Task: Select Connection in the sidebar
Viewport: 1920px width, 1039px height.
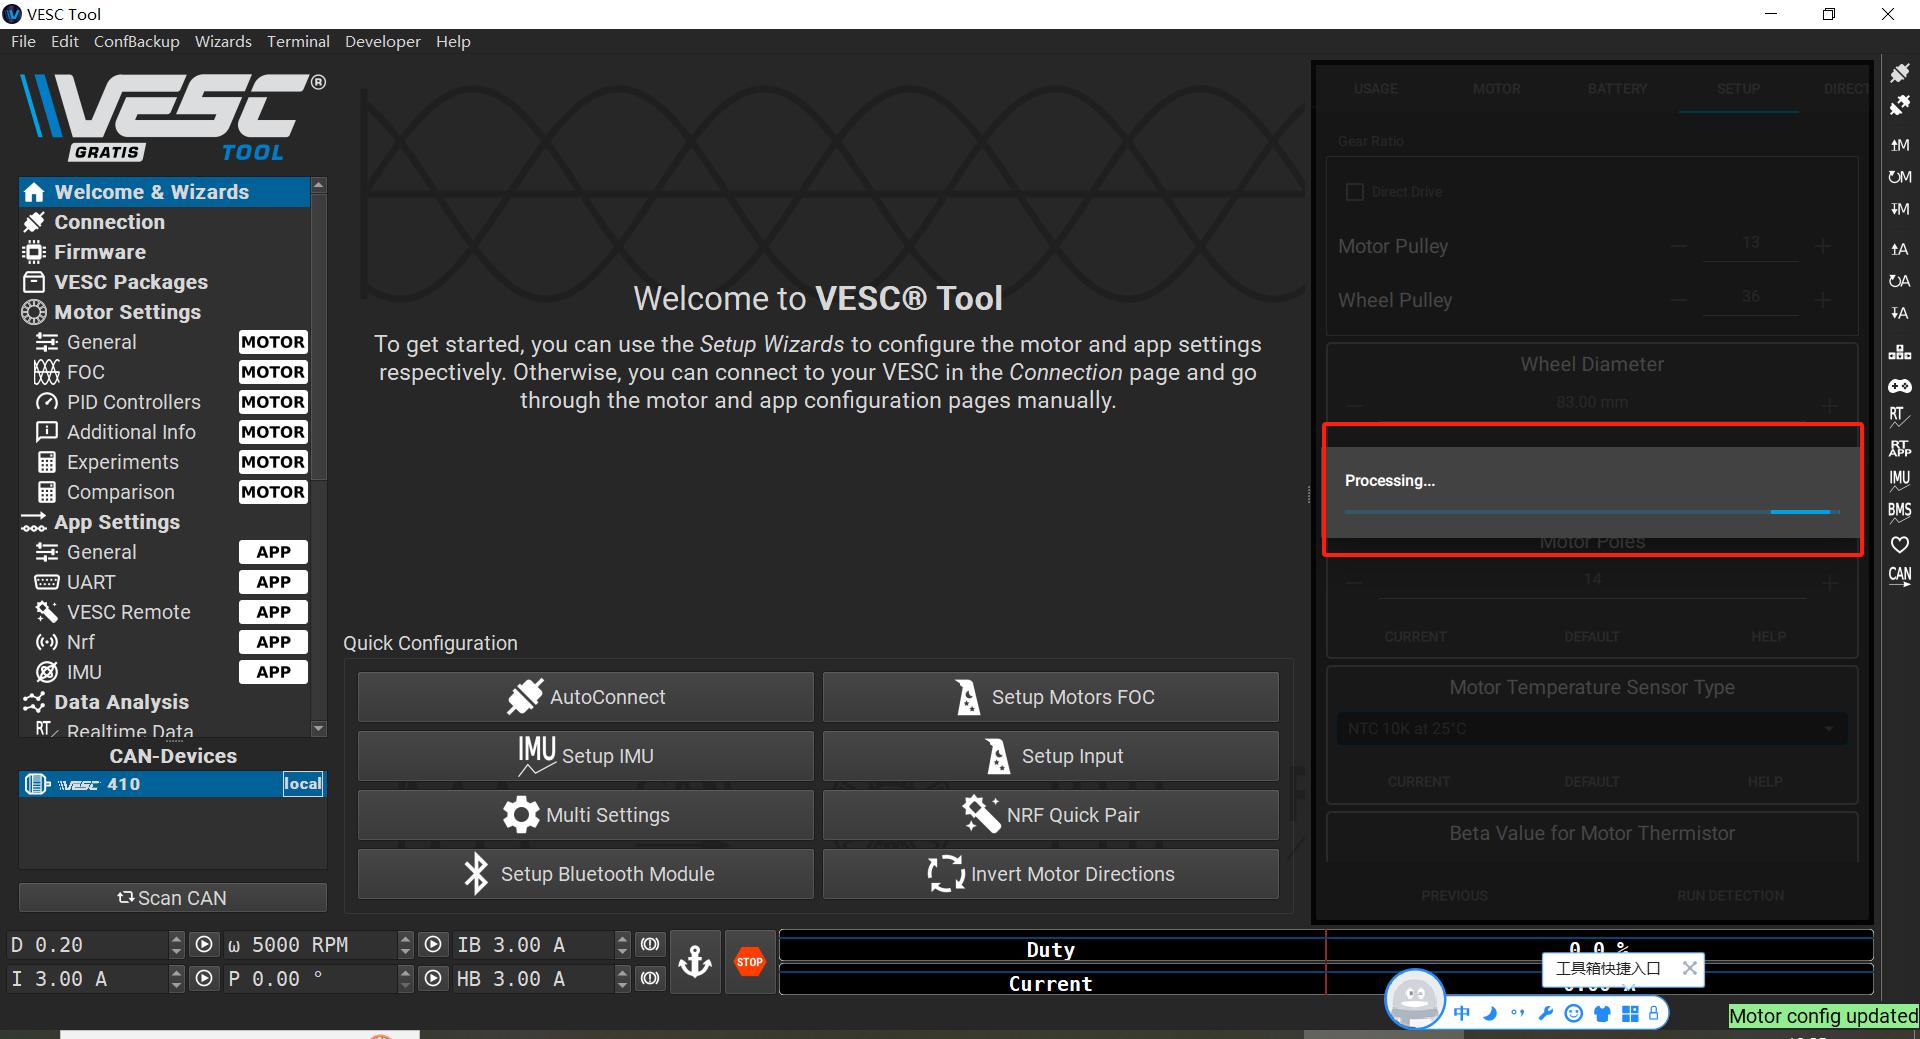Action: pos(165,222)
